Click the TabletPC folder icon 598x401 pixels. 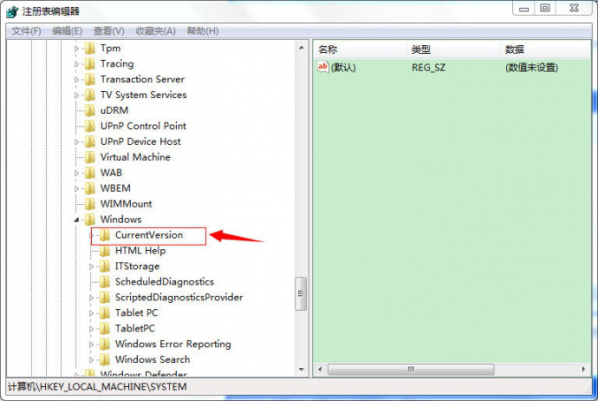tap(105, 329)
